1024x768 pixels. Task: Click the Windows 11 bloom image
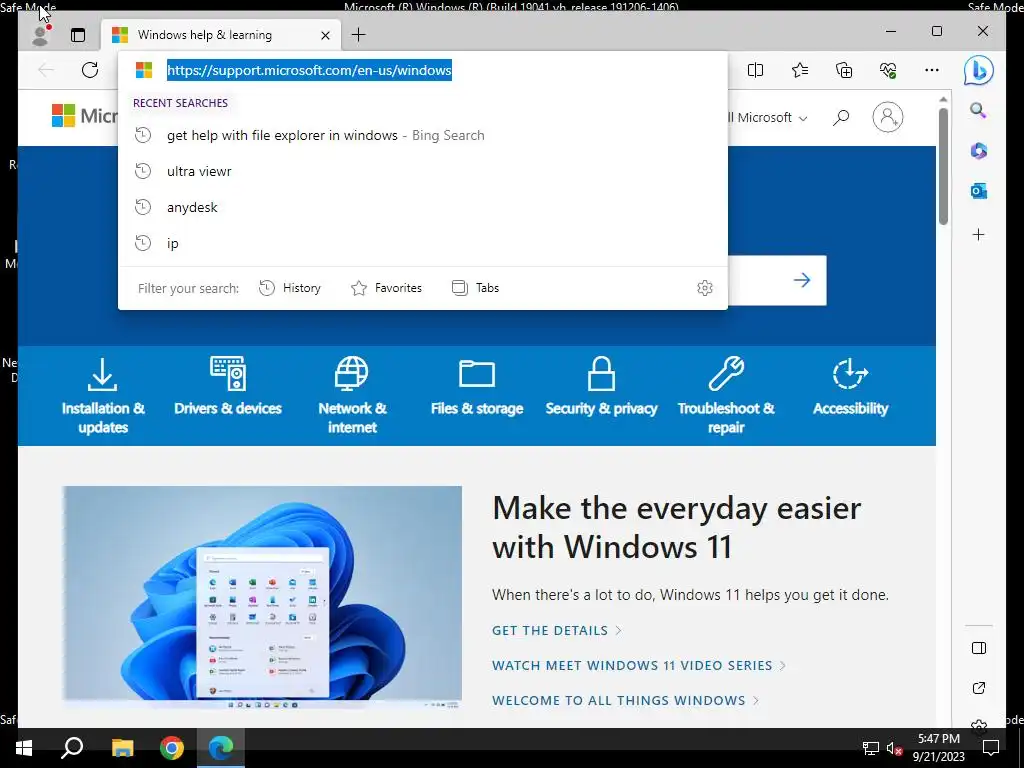click(x=262, y=597)
